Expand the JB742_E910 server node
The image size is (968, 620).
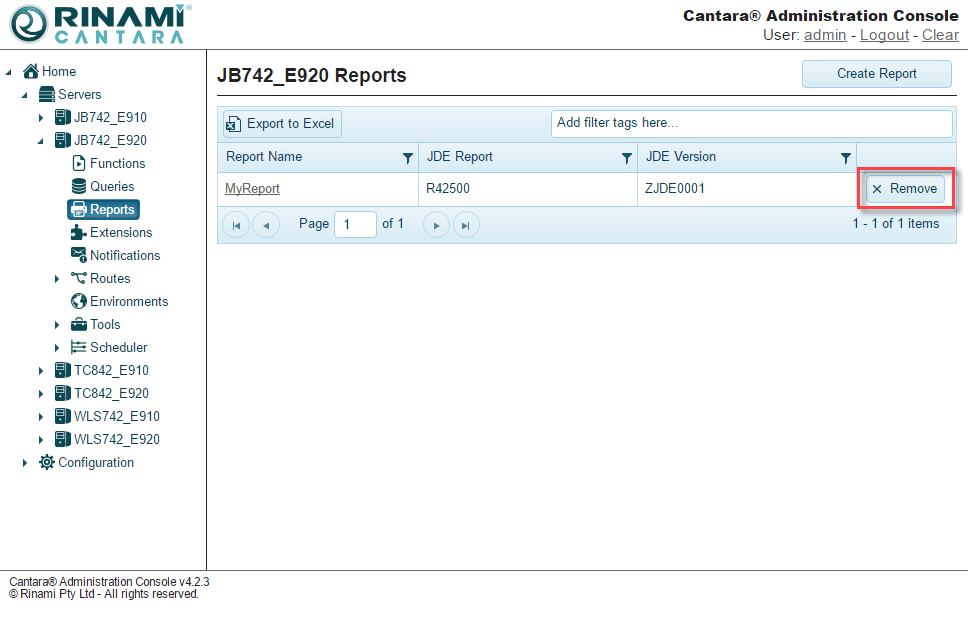41,118
